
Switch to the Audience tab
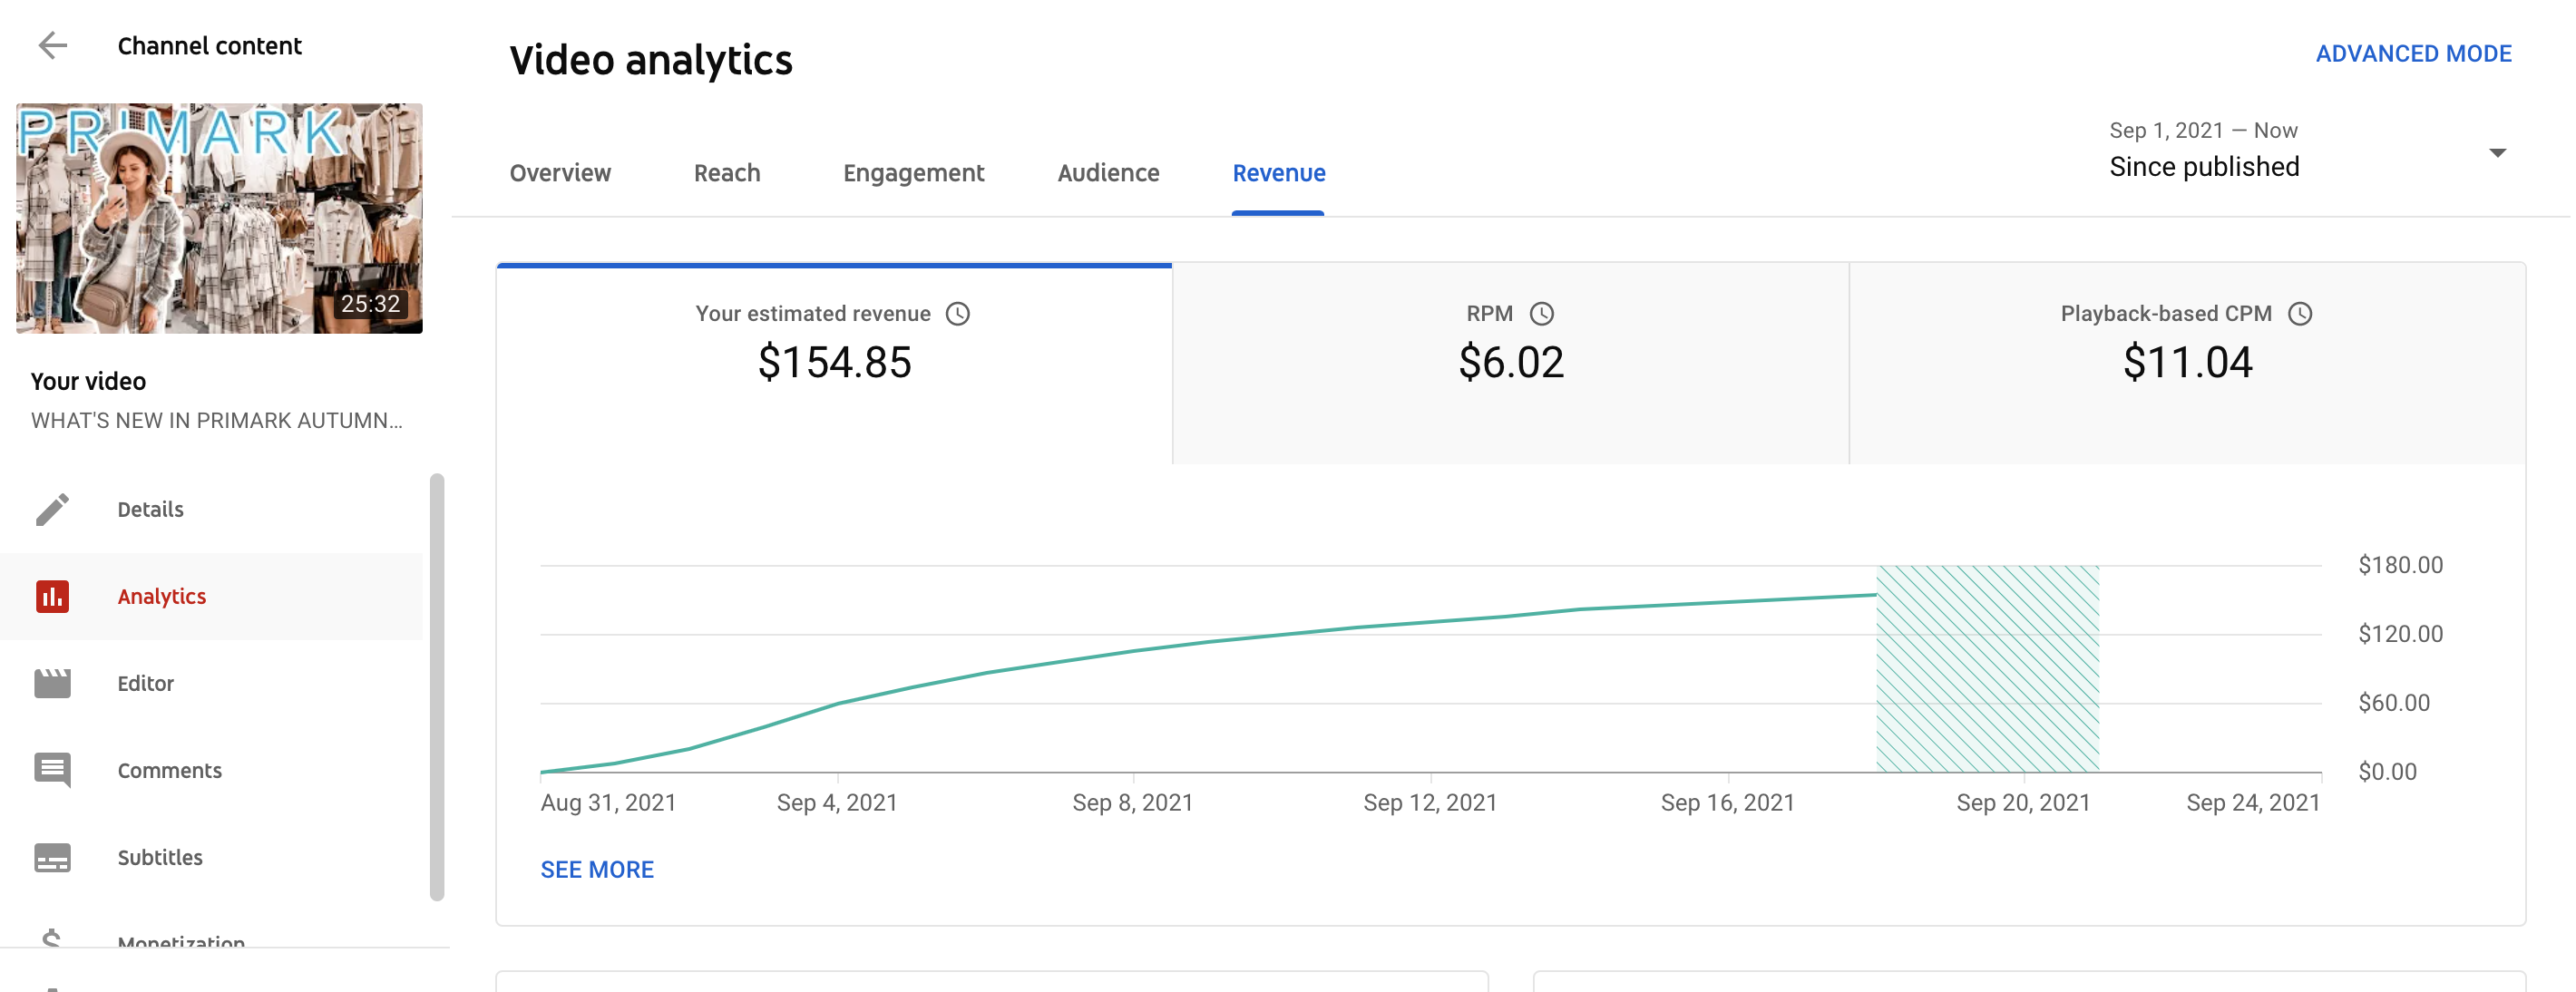(1108, 173)
